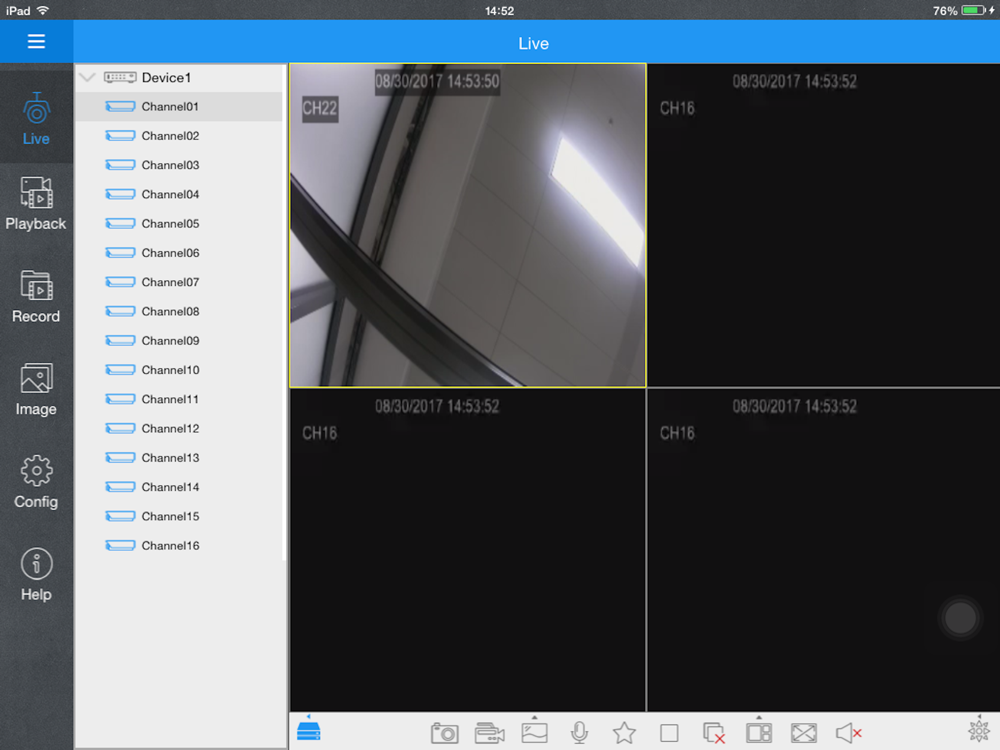The image size is (1000, 750).
Task: Click the Channel01 blue device icon
Action: 120,107
